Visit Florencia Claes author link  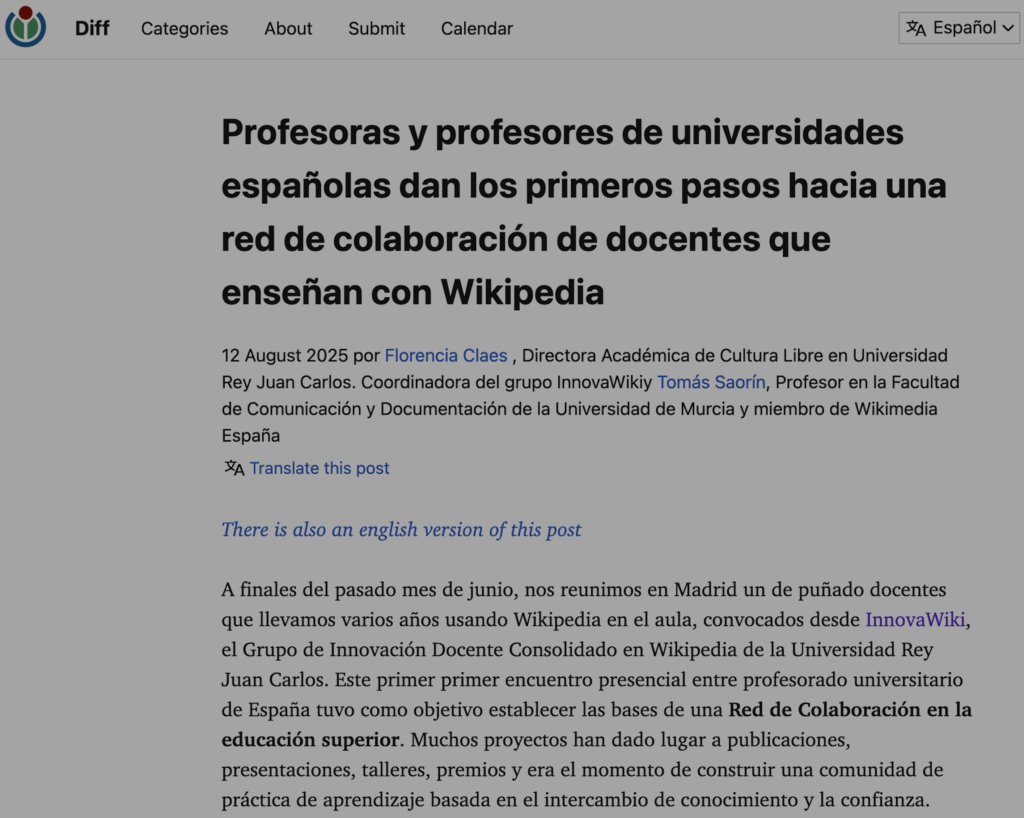click(x=446, y=355)
